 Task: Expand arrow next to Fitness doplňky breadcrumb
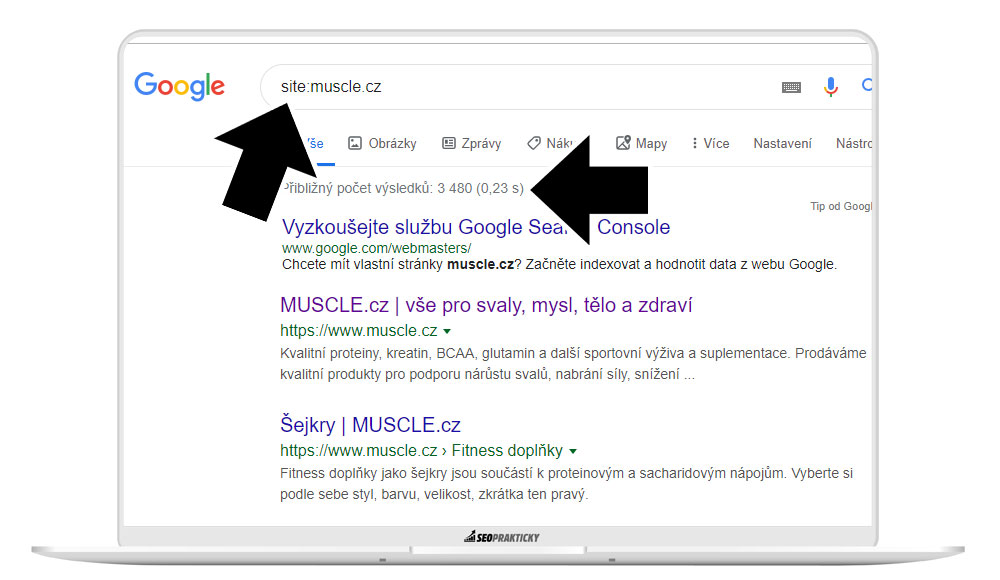pyautogui.click(x=573, y=451)
